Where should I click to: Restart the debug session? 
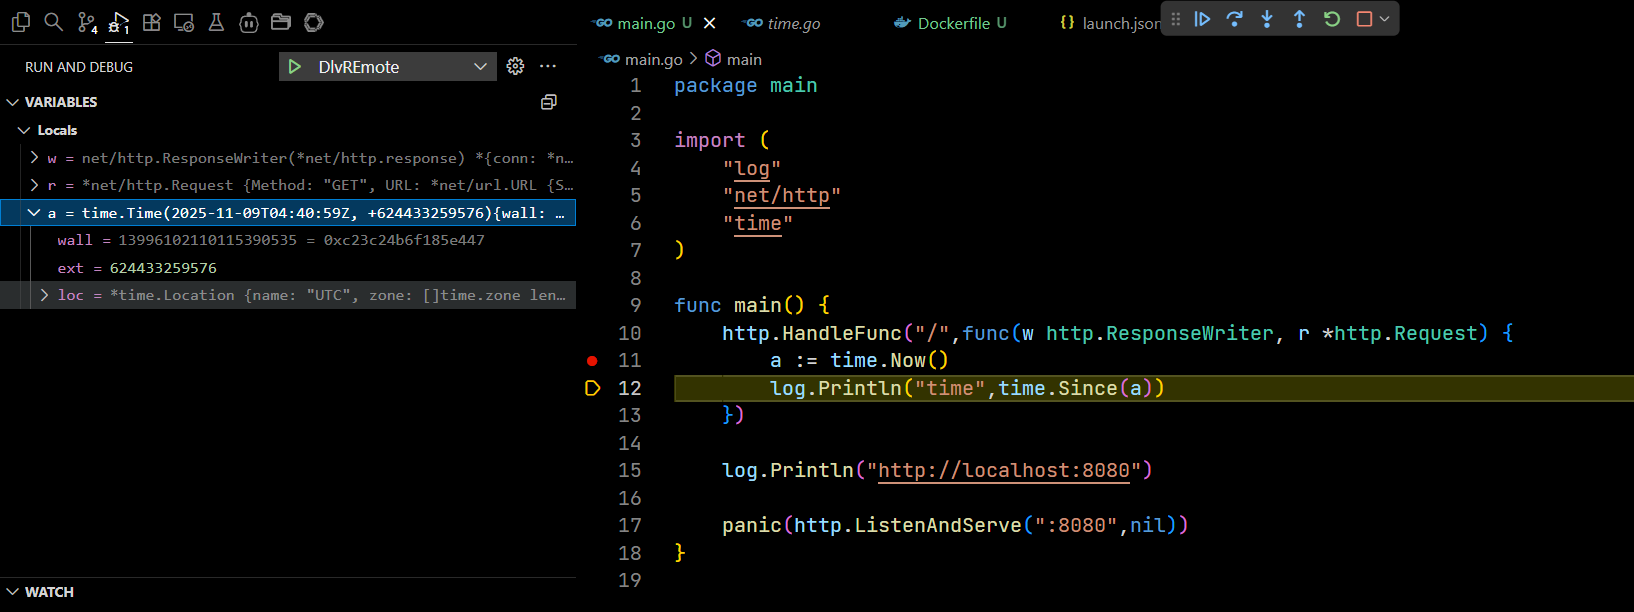[1332, 19]
